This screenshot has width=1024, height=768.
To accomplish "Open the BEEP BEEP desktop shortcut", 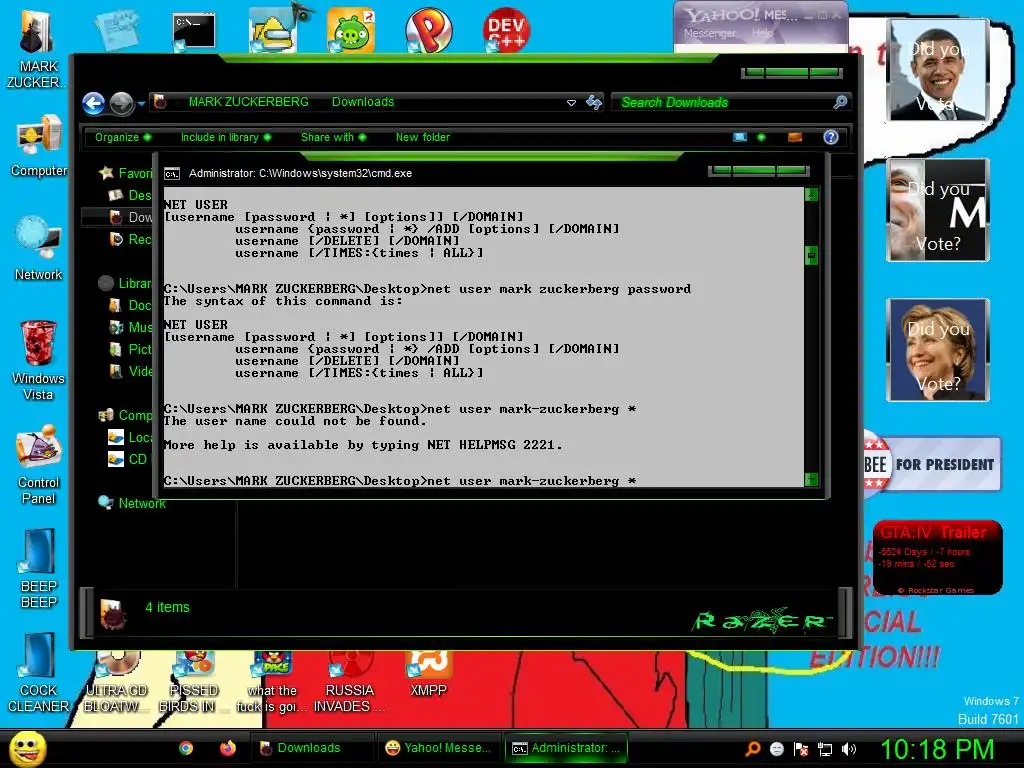I will [x=39, y=569].
